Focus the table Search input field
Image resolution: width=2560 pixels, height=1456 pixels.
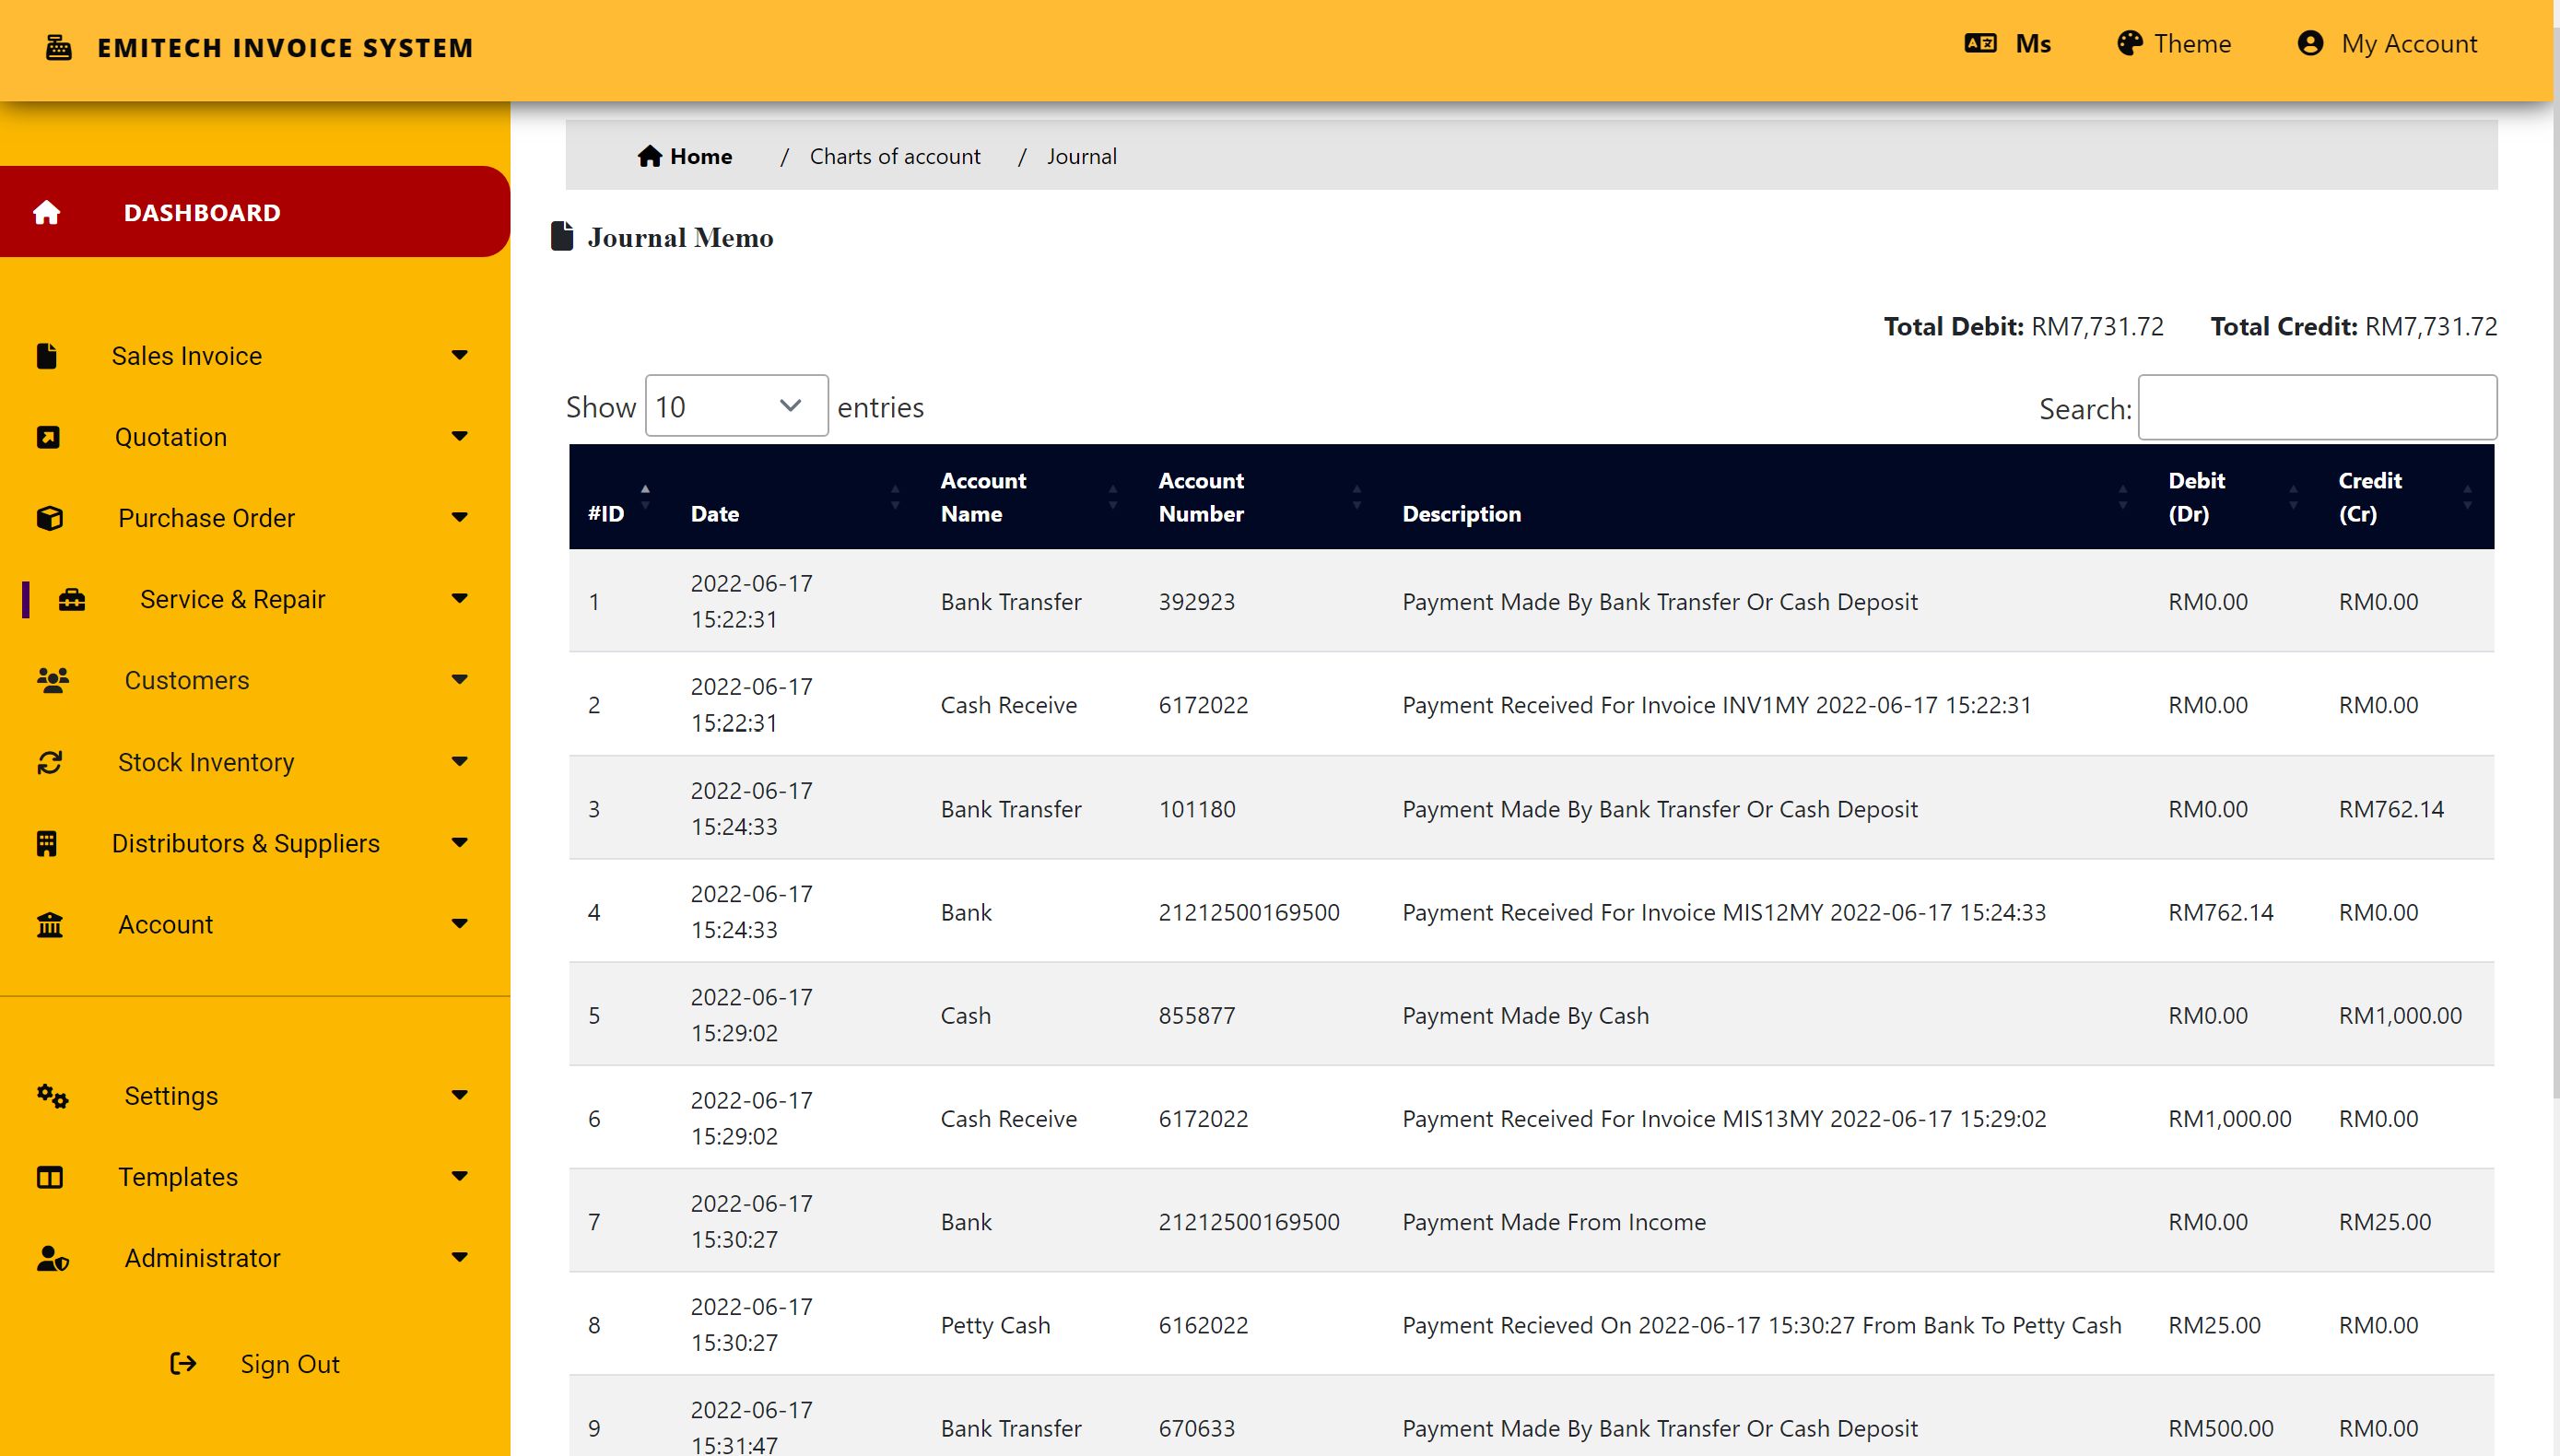2317,407
